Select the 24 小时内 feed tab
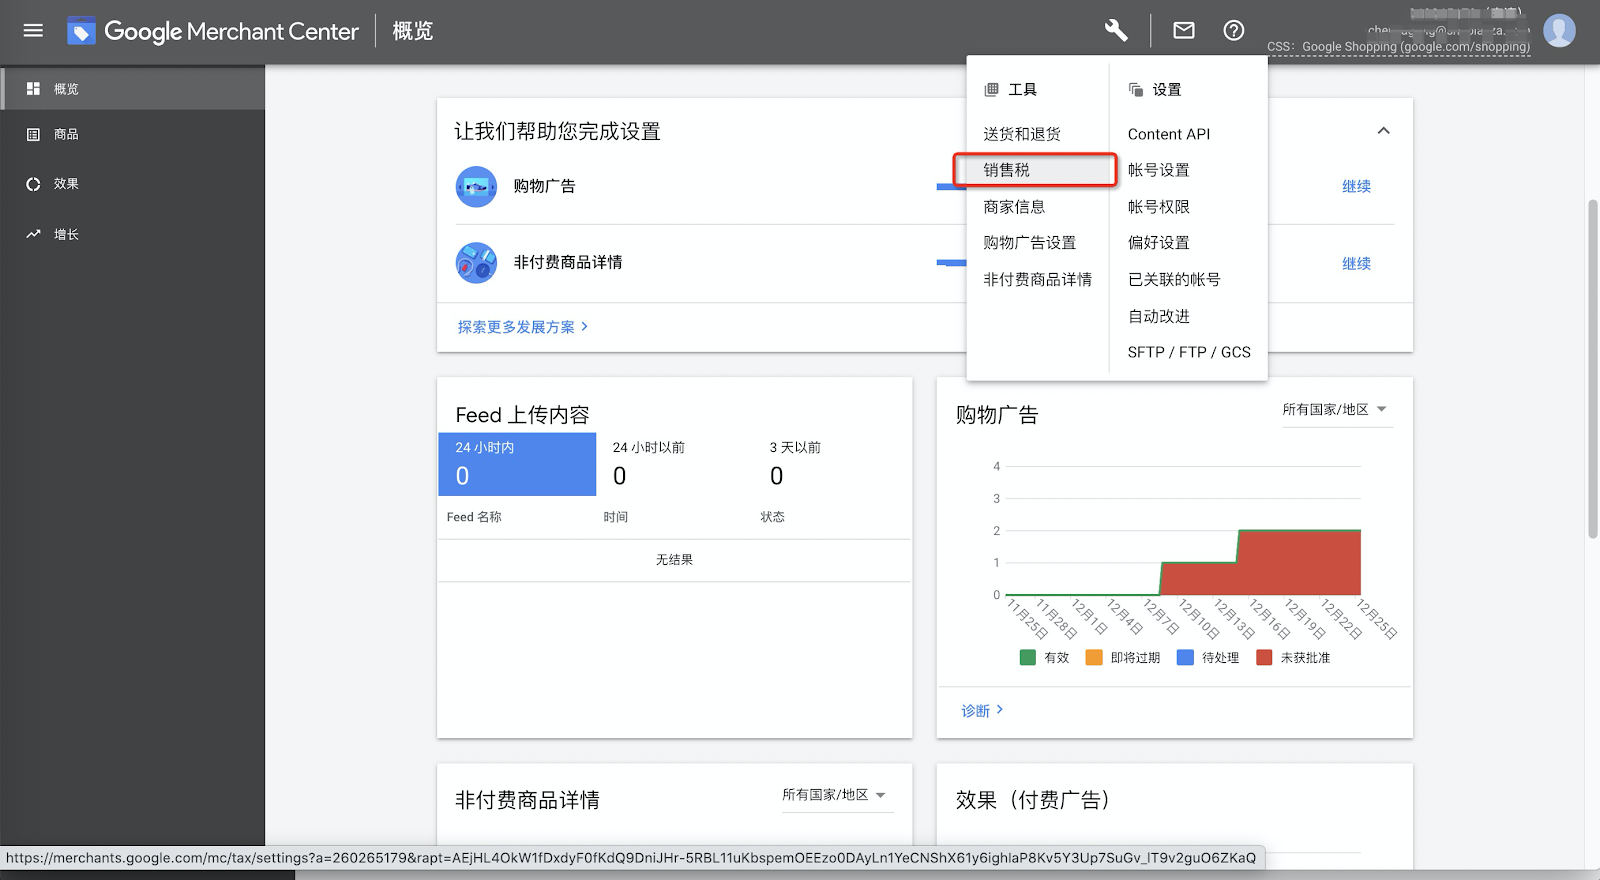1600x880 pixels. click(x=518, y=464)
